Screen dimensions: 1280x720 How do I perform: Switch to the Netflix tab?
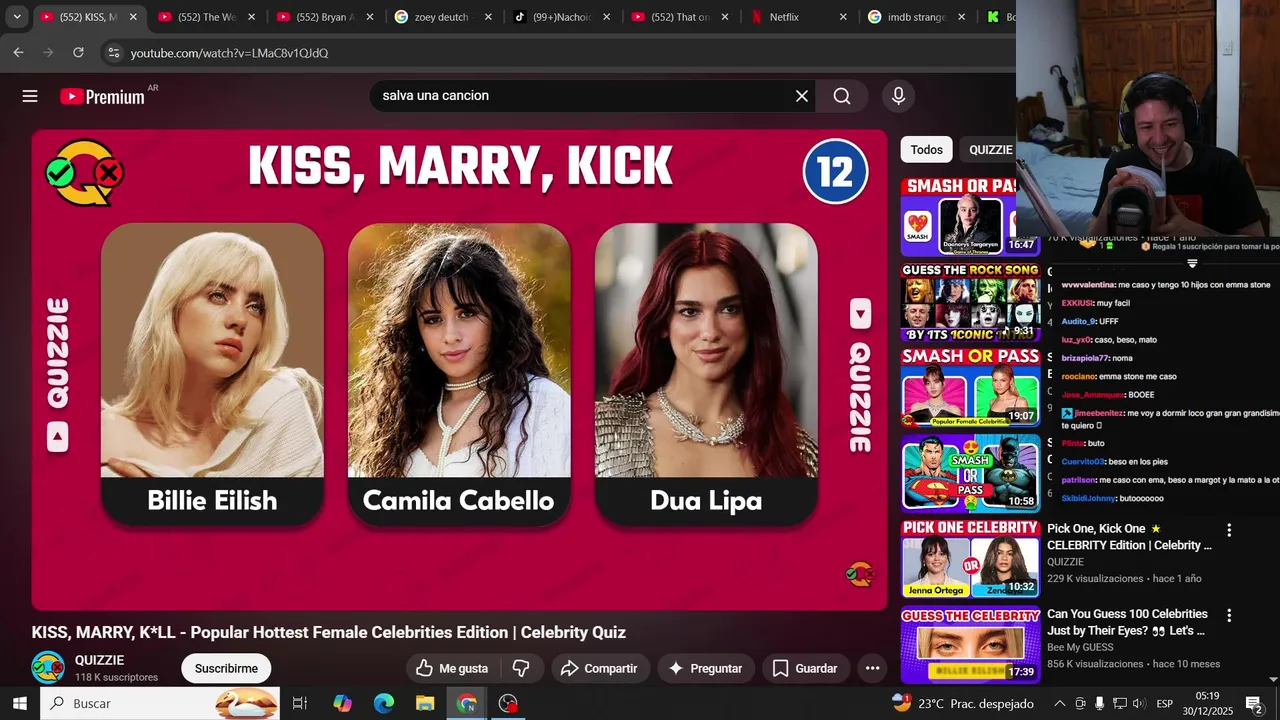pyautogui.click(x=799, y=17)
